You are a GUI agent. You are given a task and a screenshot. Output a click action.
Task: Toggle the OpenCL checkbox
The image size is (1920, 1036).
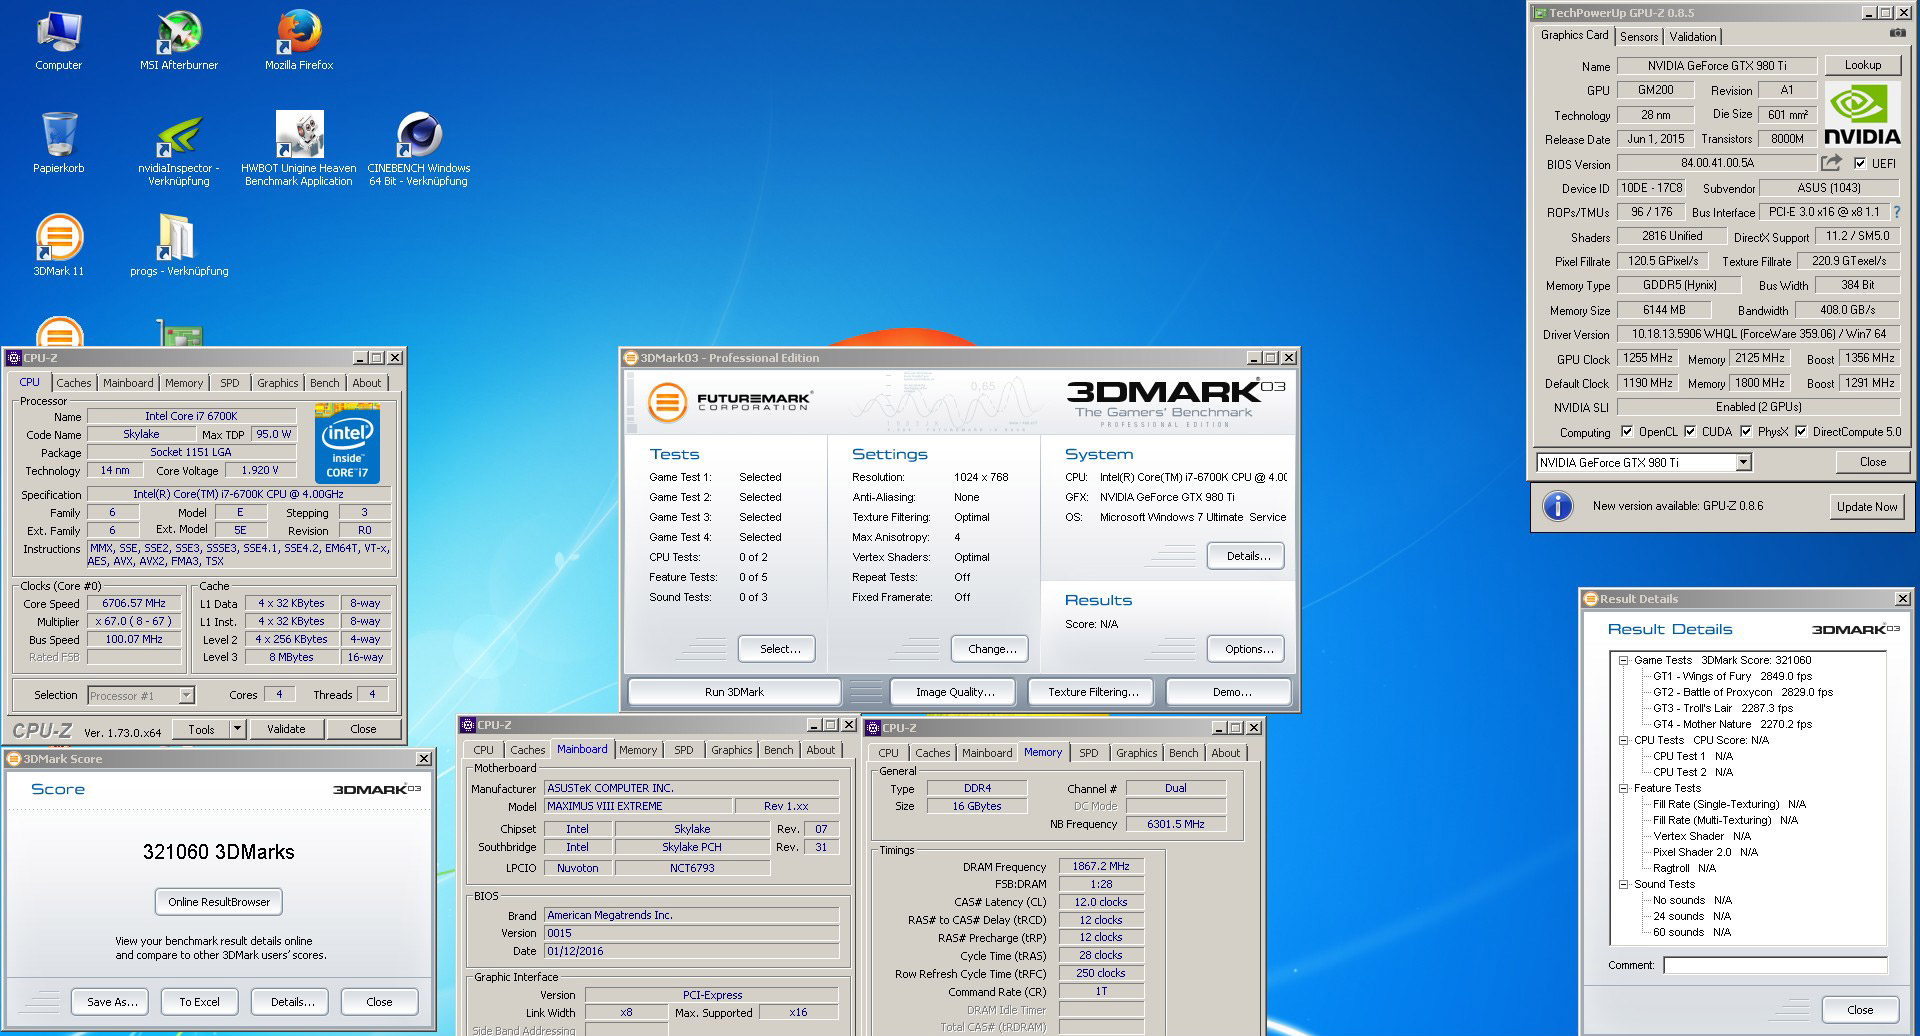click(1627, 432)
